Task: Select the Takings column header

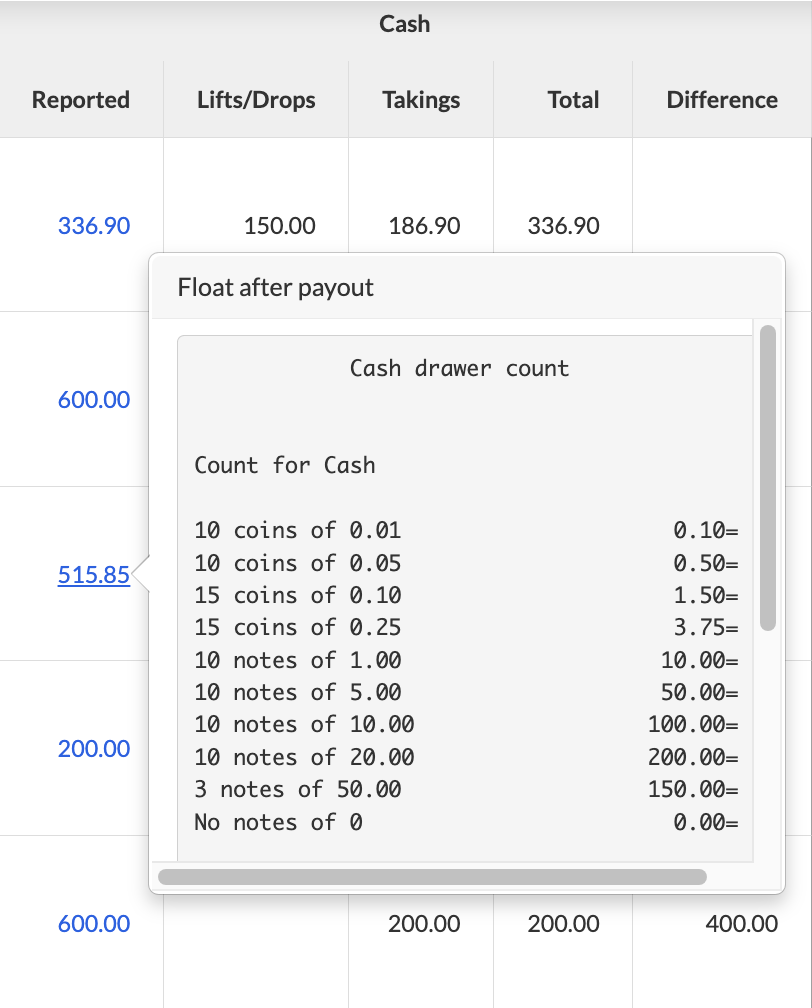Action: tap(421, 100)
